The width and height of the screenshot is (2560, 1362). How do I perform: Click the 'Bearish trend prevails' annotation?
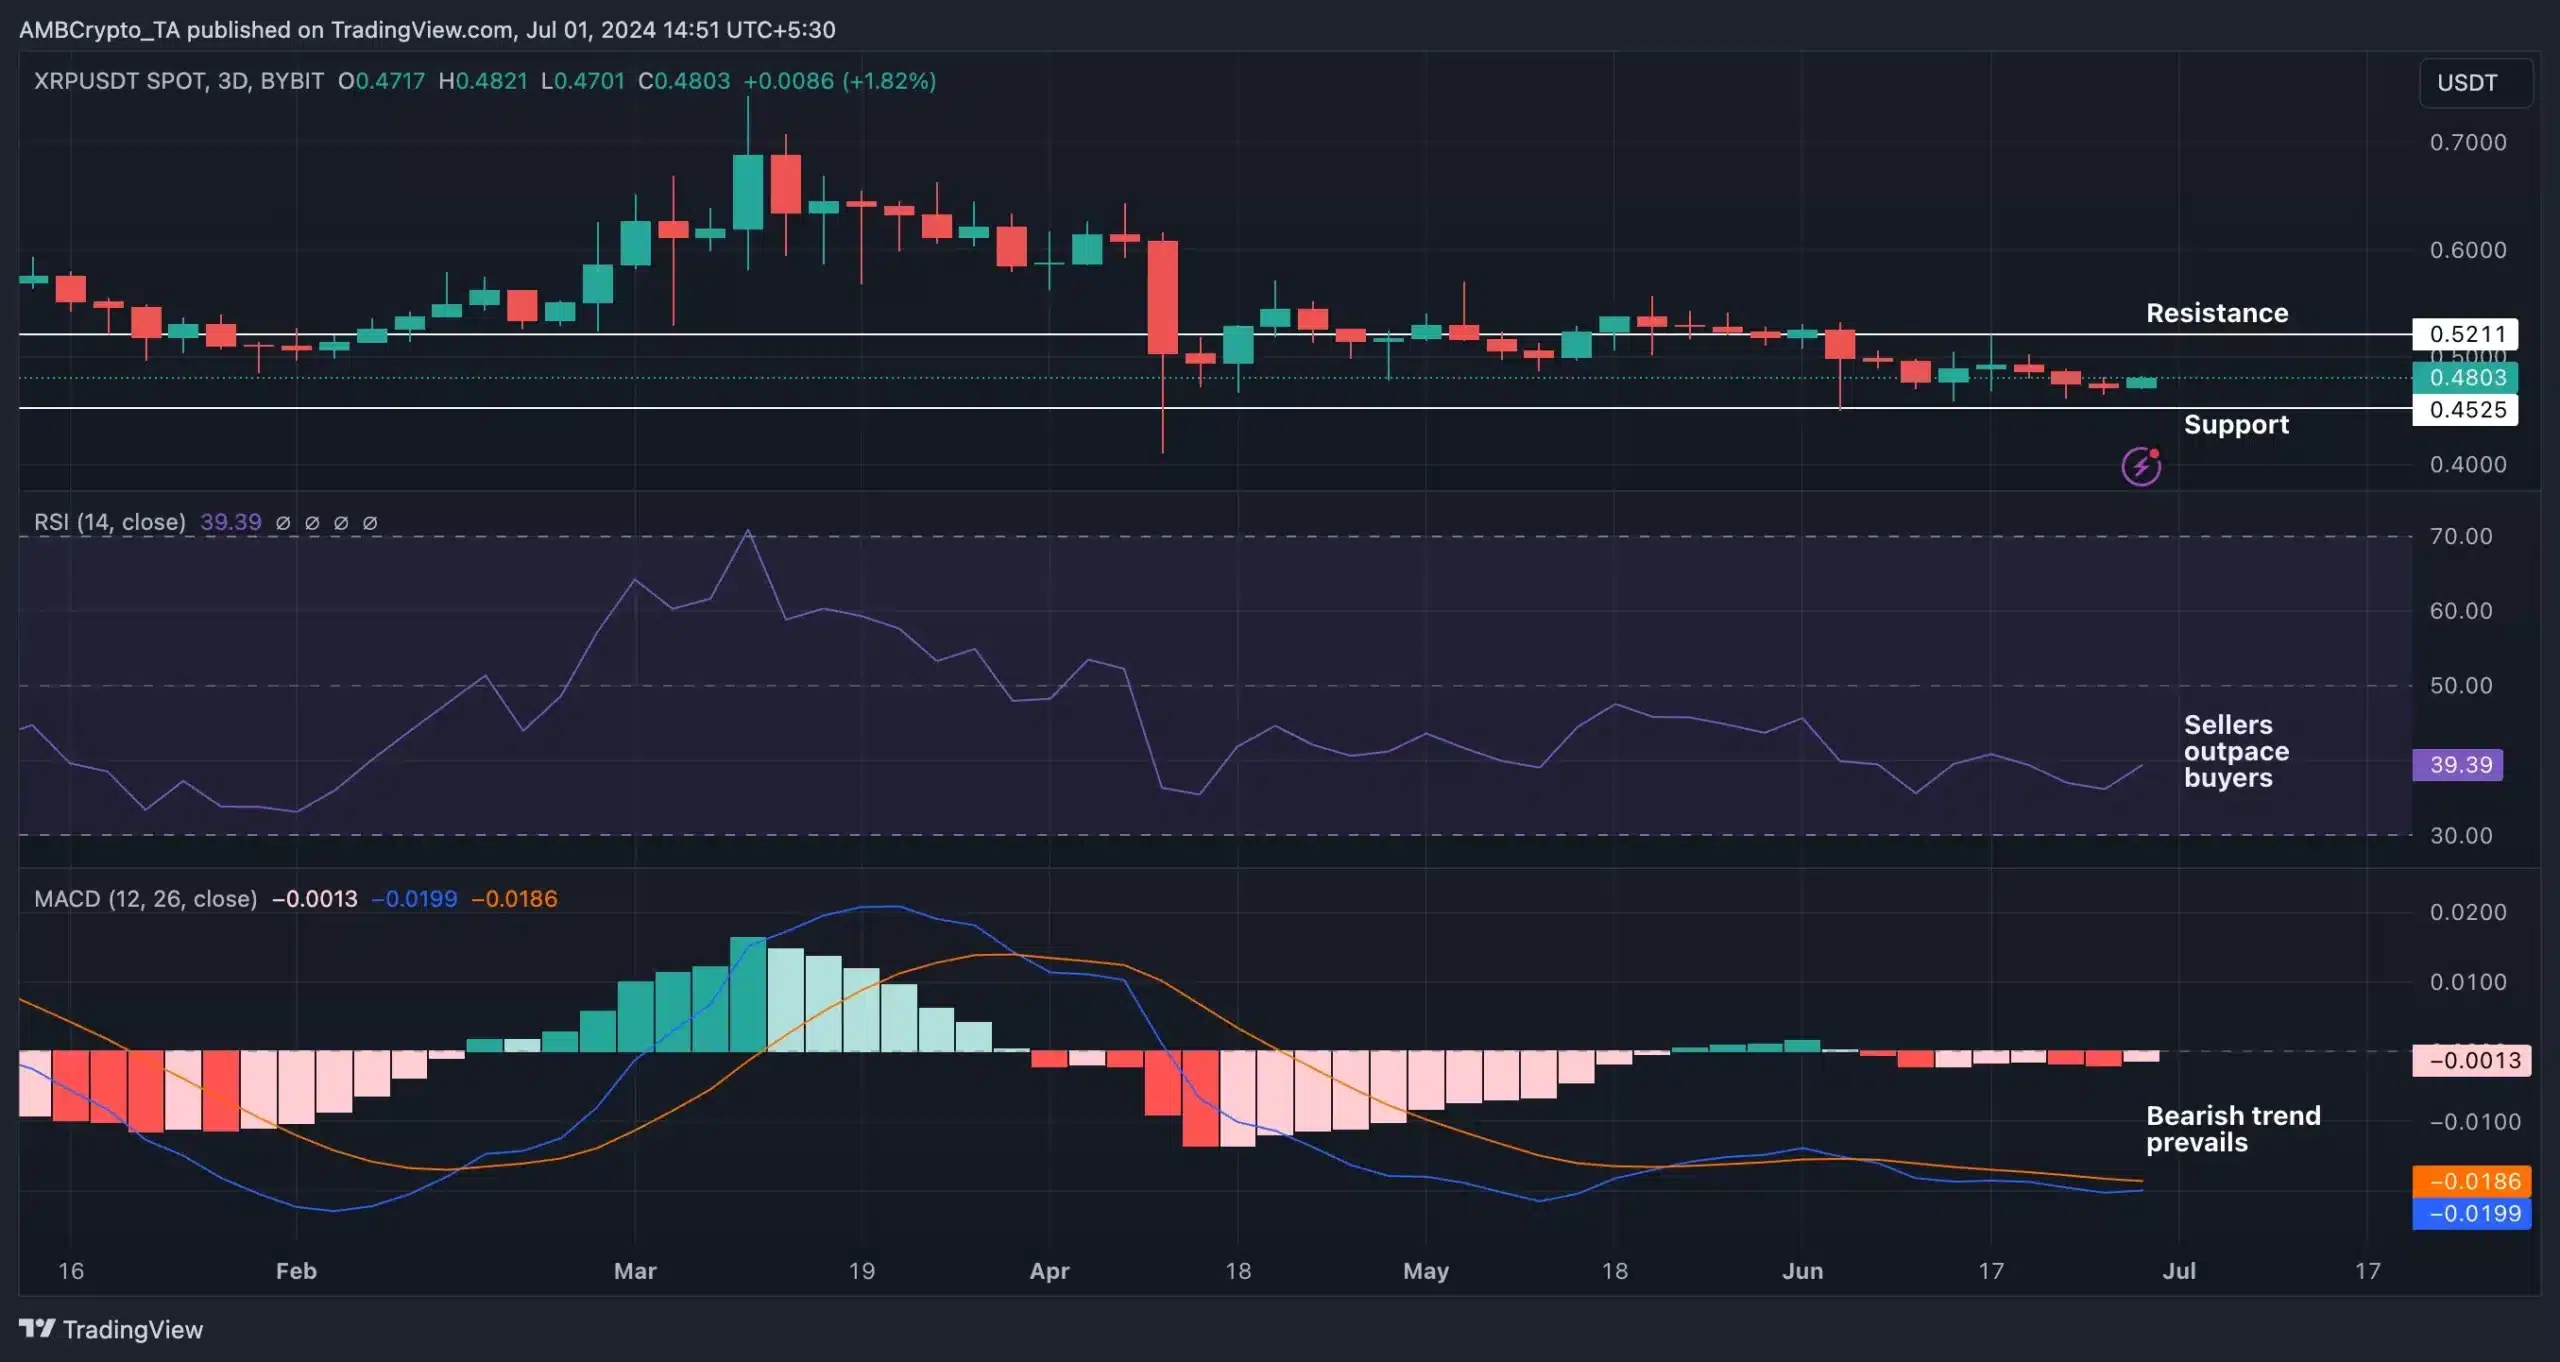pyautogui.click(x=2233, y=1129)
